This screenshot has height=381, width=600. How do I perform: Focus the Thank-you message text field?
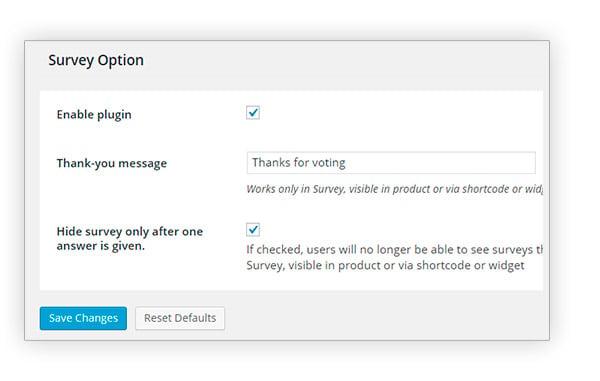click(391, 163)
